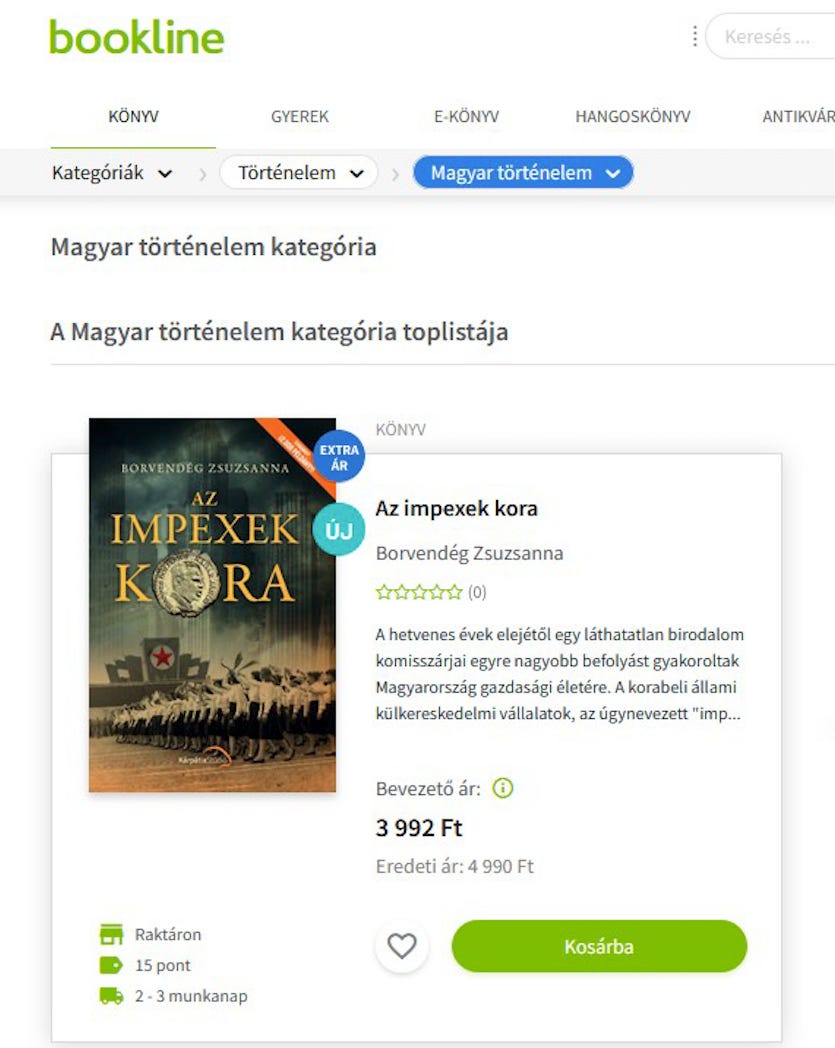Show info about Bevezető ár
Screen dimensions: 835x1048
click(x=503, y=789)
